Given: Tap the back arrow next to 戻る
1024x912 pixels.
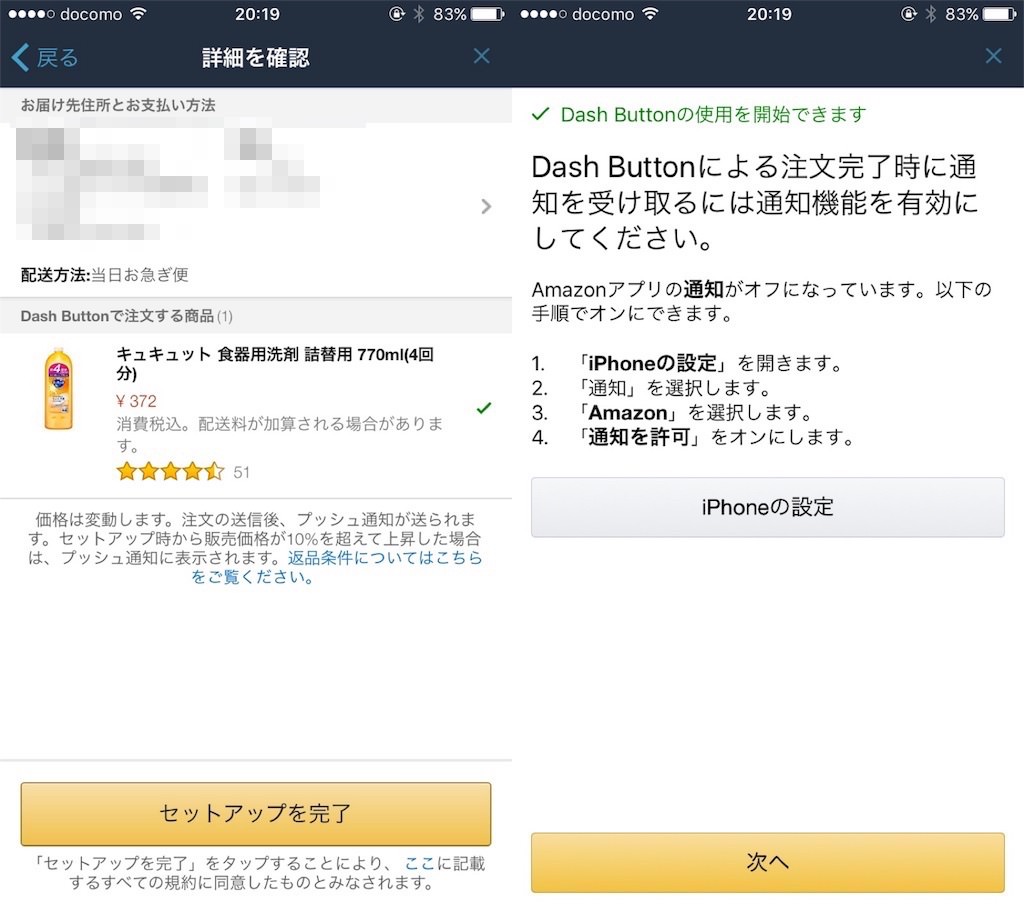Looking at the screenshot, I should point(18,56).
